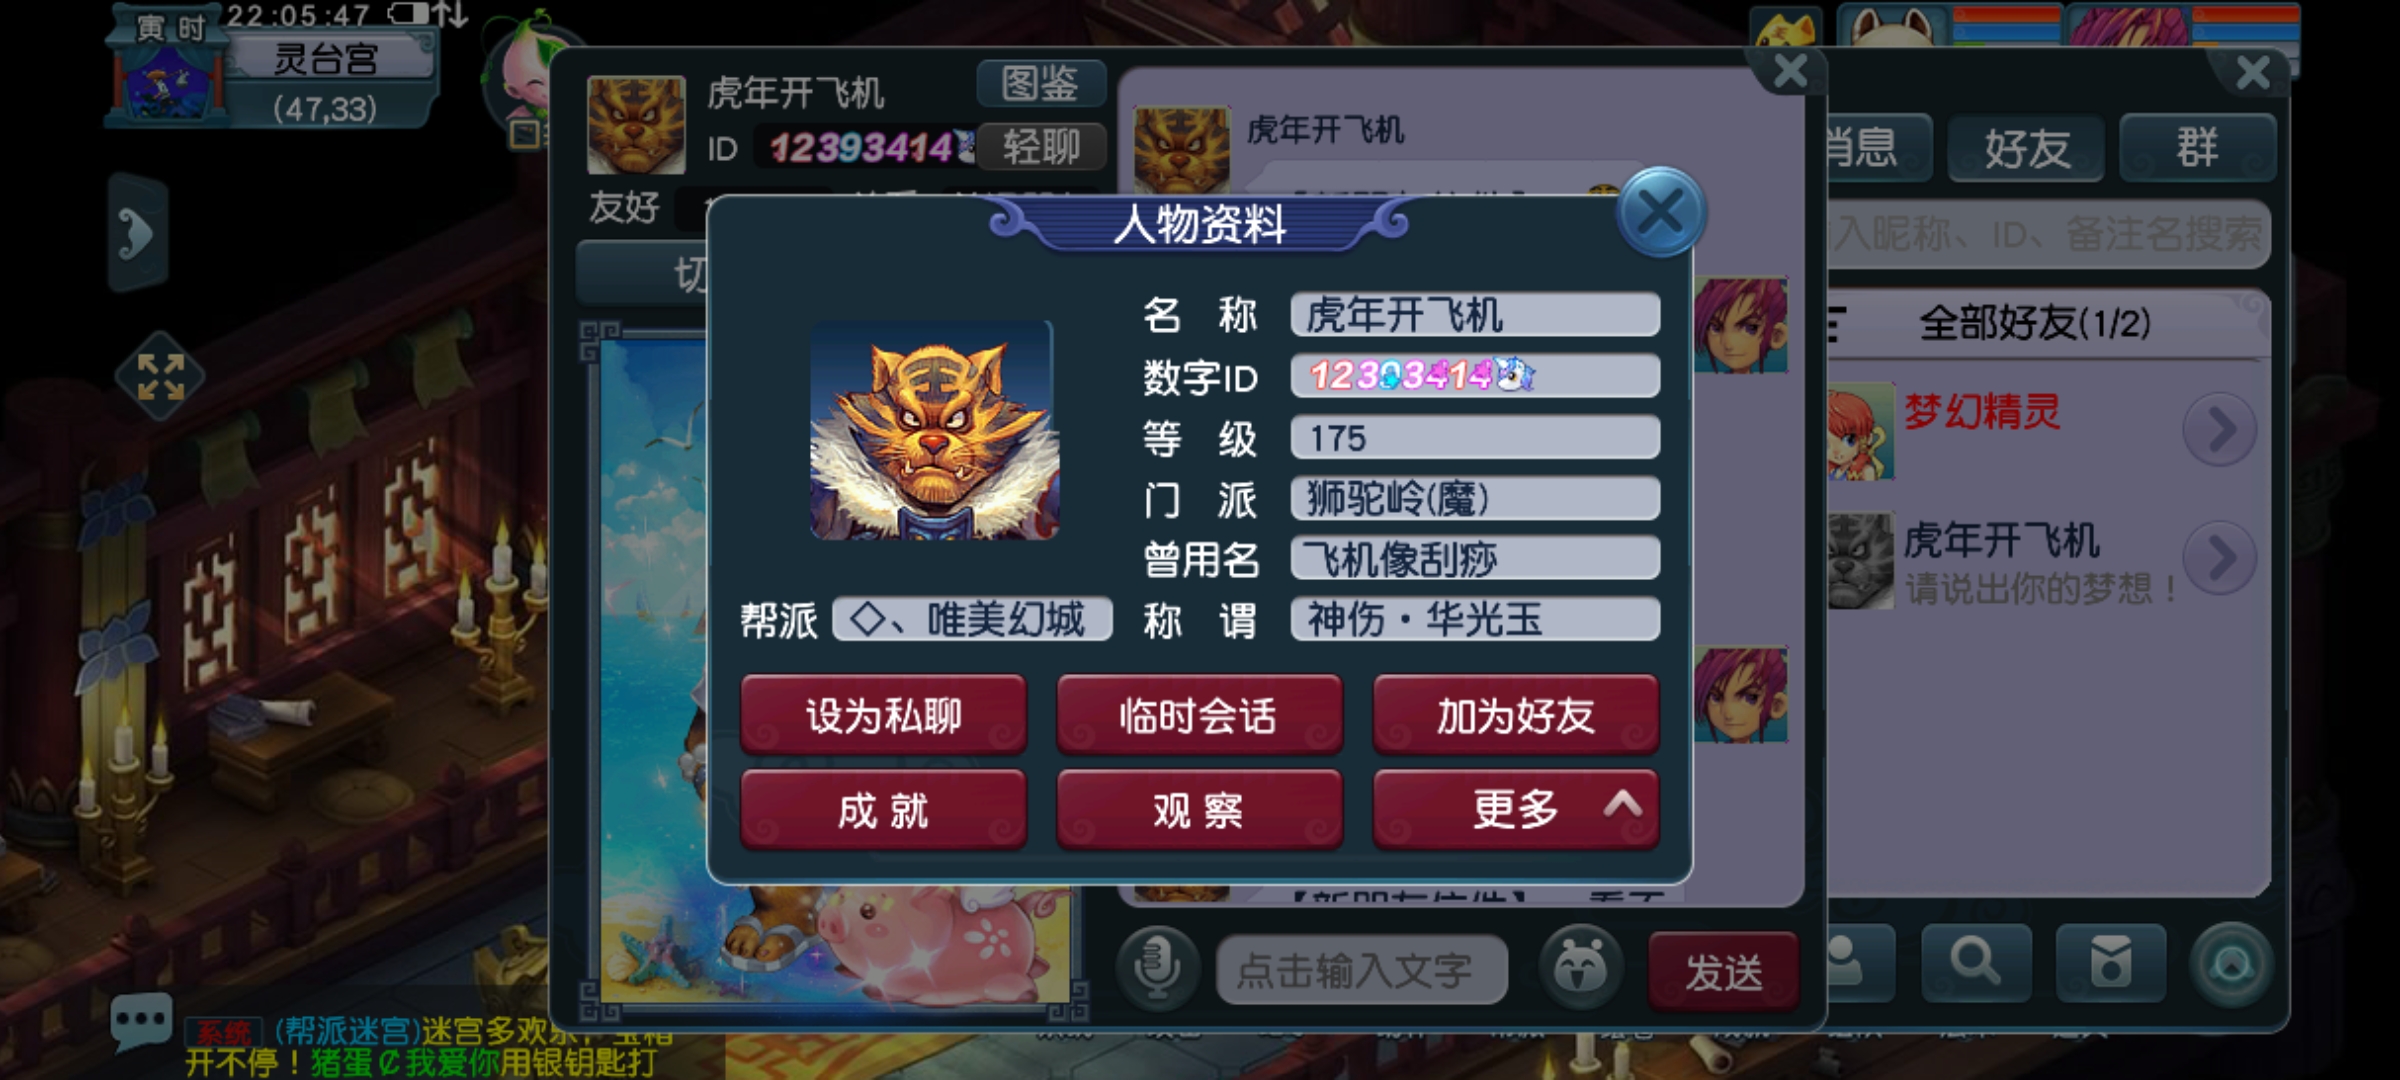
Task: Tap the round swirl icon at bottom right
Action: (2232, 964)
